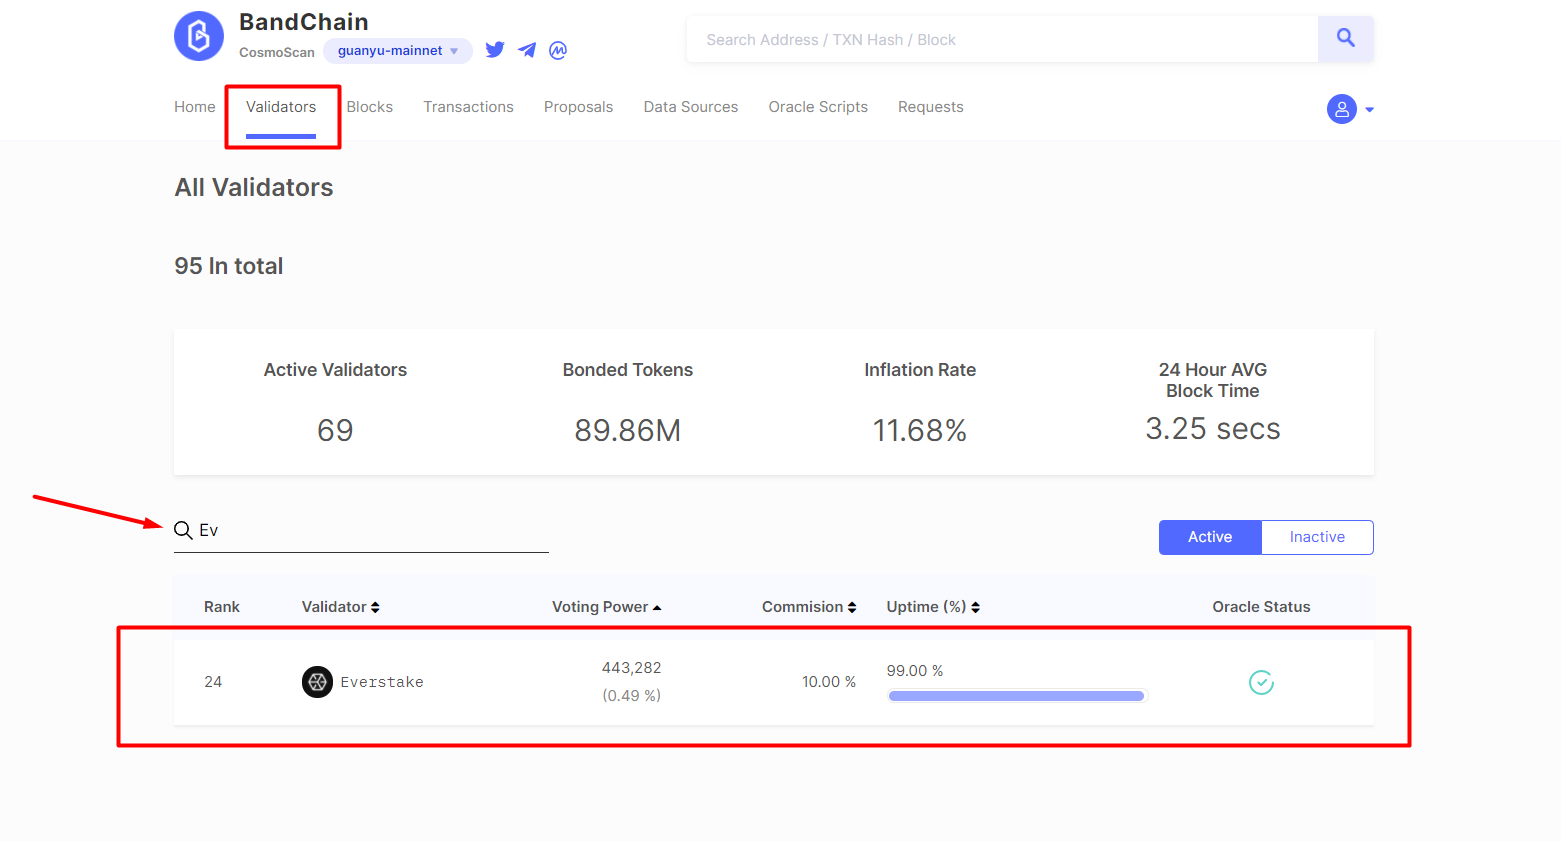The height and width of the screenshot is (841, 1561).
Task: Click the All Validators heading
Action: click(254, 187)
